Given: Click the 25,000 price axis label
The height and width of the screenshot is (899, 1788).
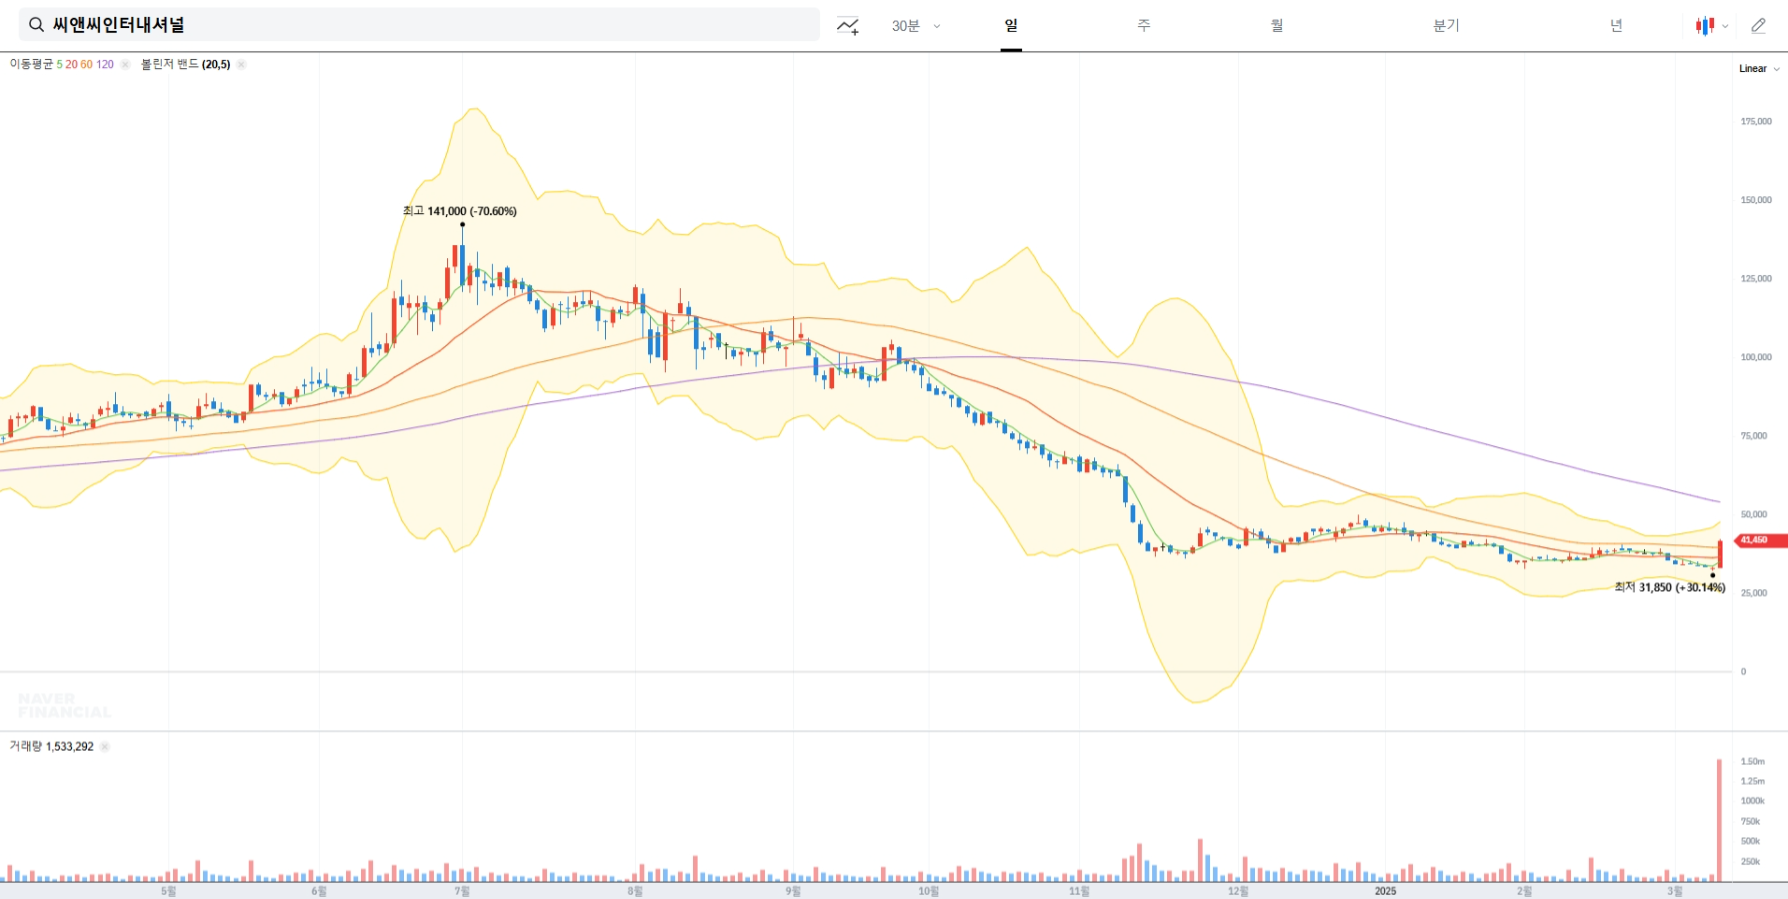Looking at the screenshot, I should pyautogui.click(x=1754, y=593).
